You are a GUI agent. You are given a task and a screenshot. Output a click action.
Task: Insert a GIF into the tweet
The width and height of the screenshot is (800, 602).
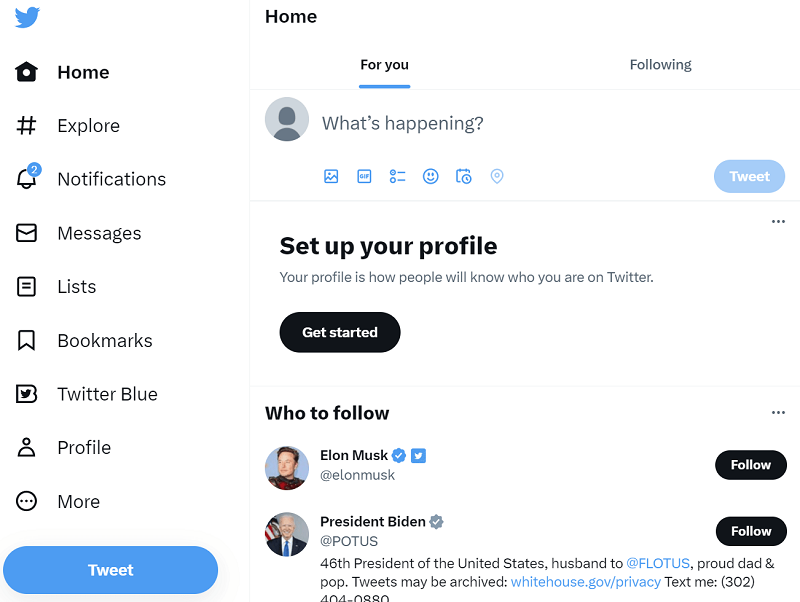point(364,177)
